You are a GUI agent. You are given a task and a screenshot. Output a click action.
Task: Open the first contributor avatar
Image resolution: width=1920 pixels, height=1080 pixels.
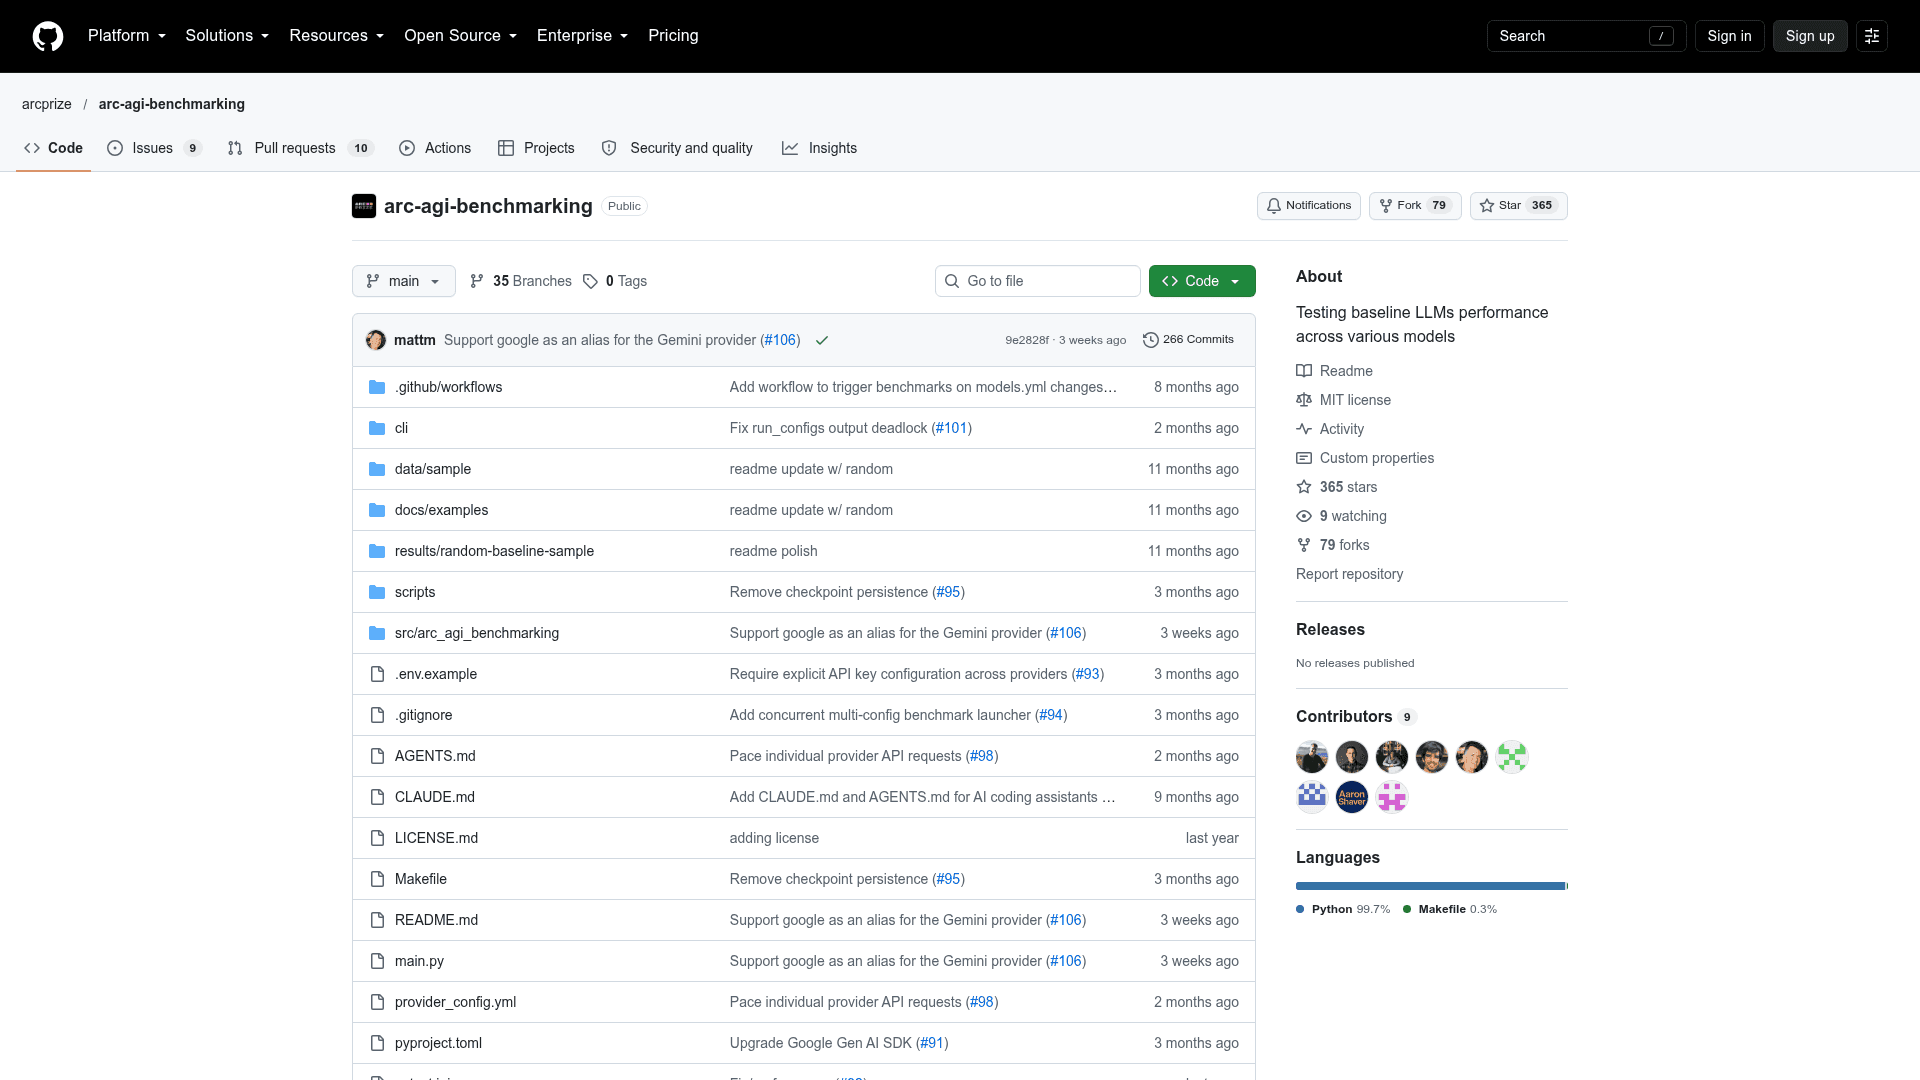1312,757
